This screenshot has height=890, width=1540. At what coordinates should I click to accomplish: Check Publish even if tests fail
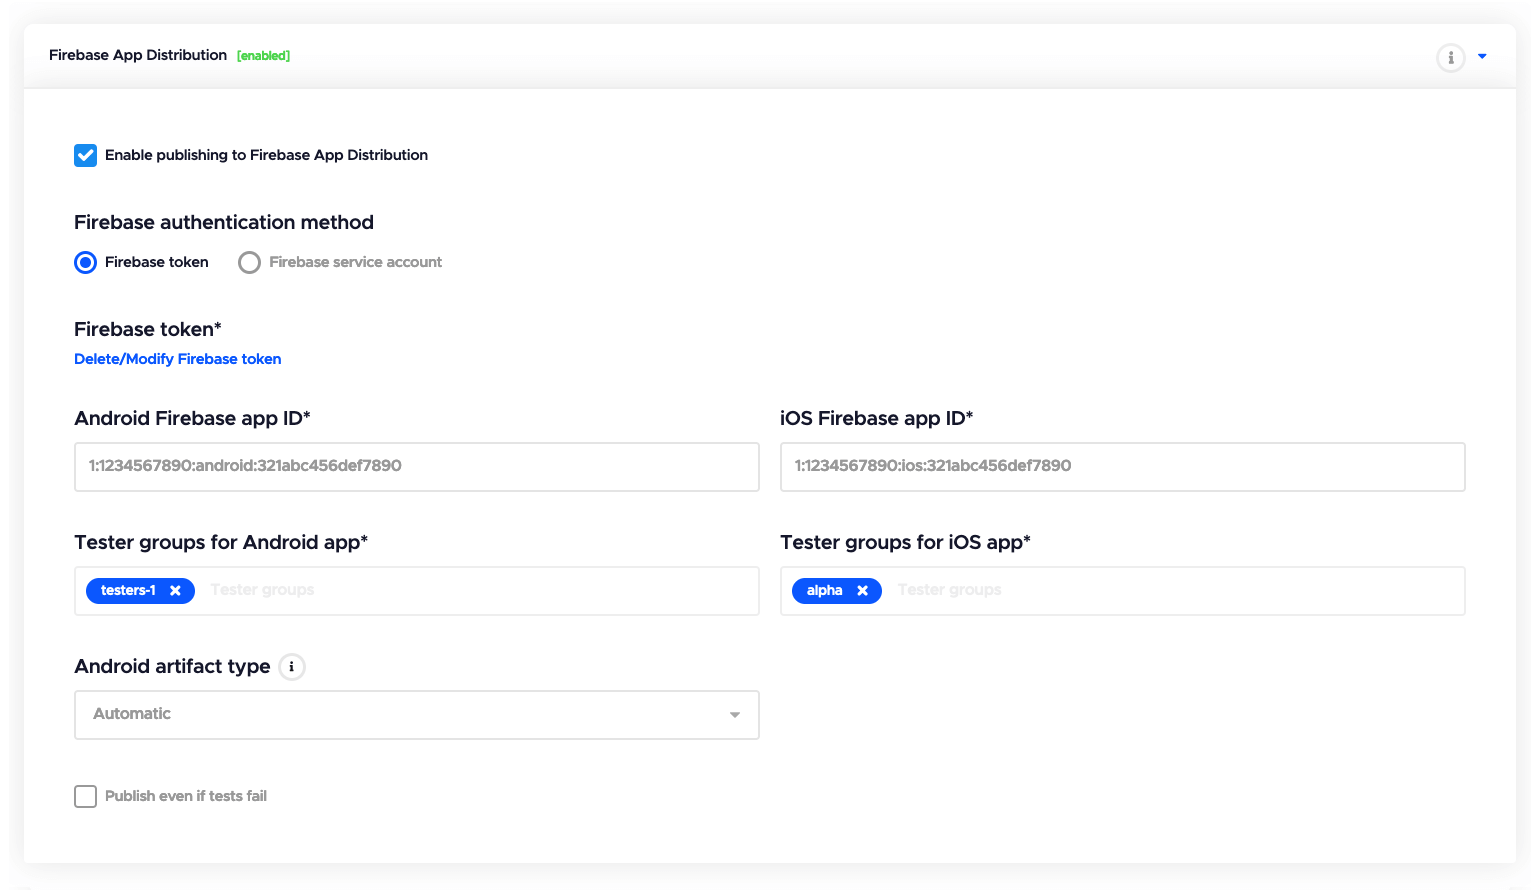click(x=85, y=796)
